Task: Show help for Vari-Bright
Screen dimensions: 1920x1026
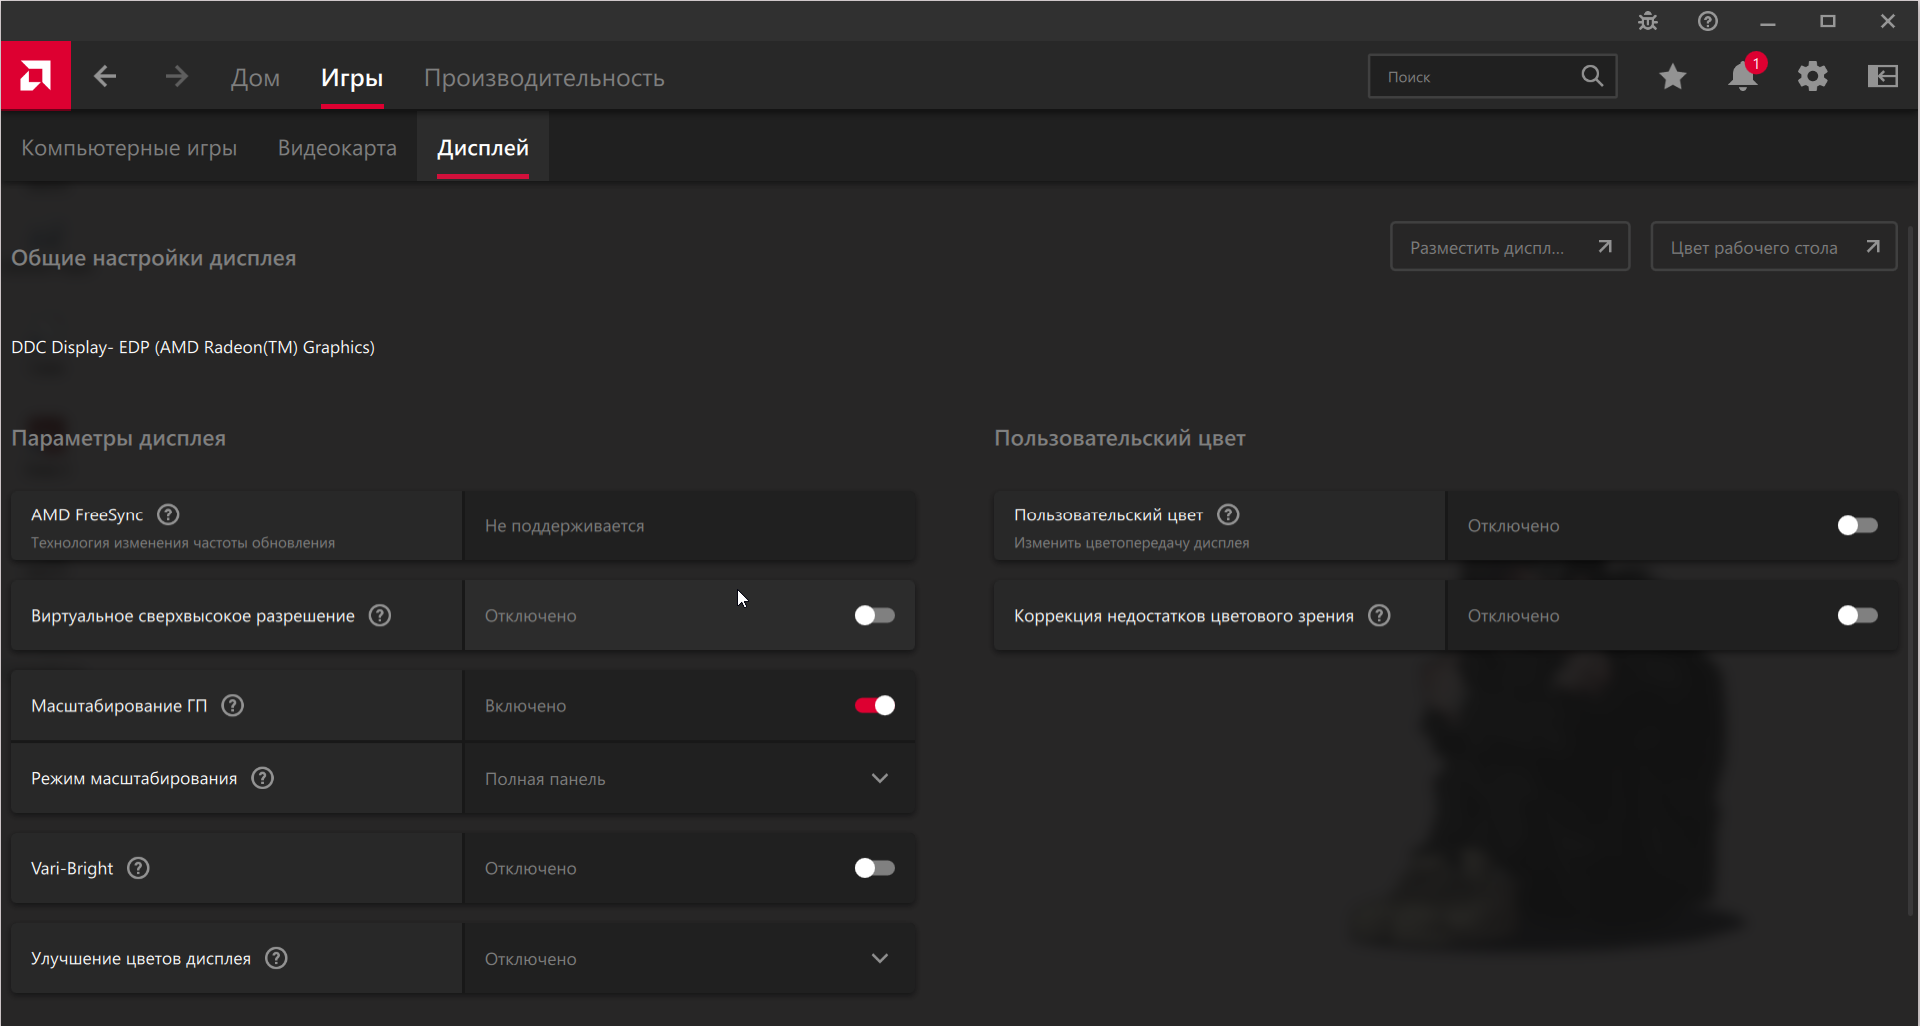Action: (139, 868)
